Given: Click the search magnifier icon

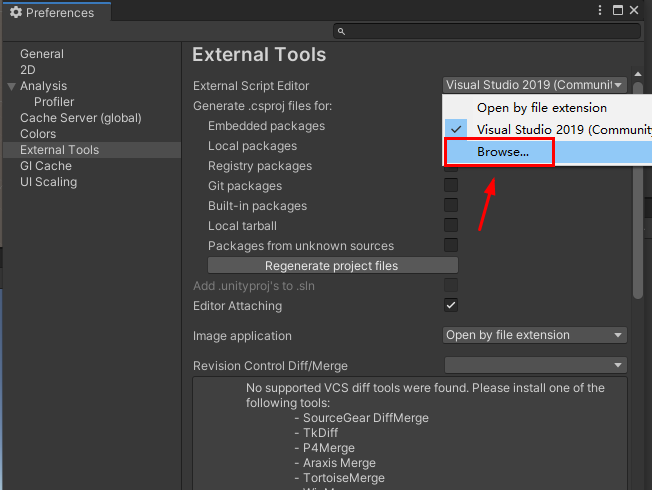Looking at the screenshot, I should [341, 32].
